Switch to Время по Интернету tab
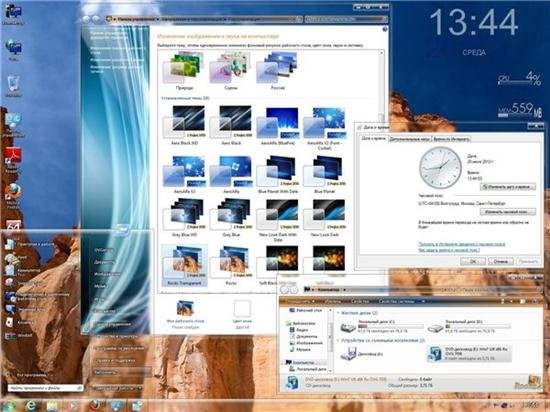550x412 pixels. [451, 139]
